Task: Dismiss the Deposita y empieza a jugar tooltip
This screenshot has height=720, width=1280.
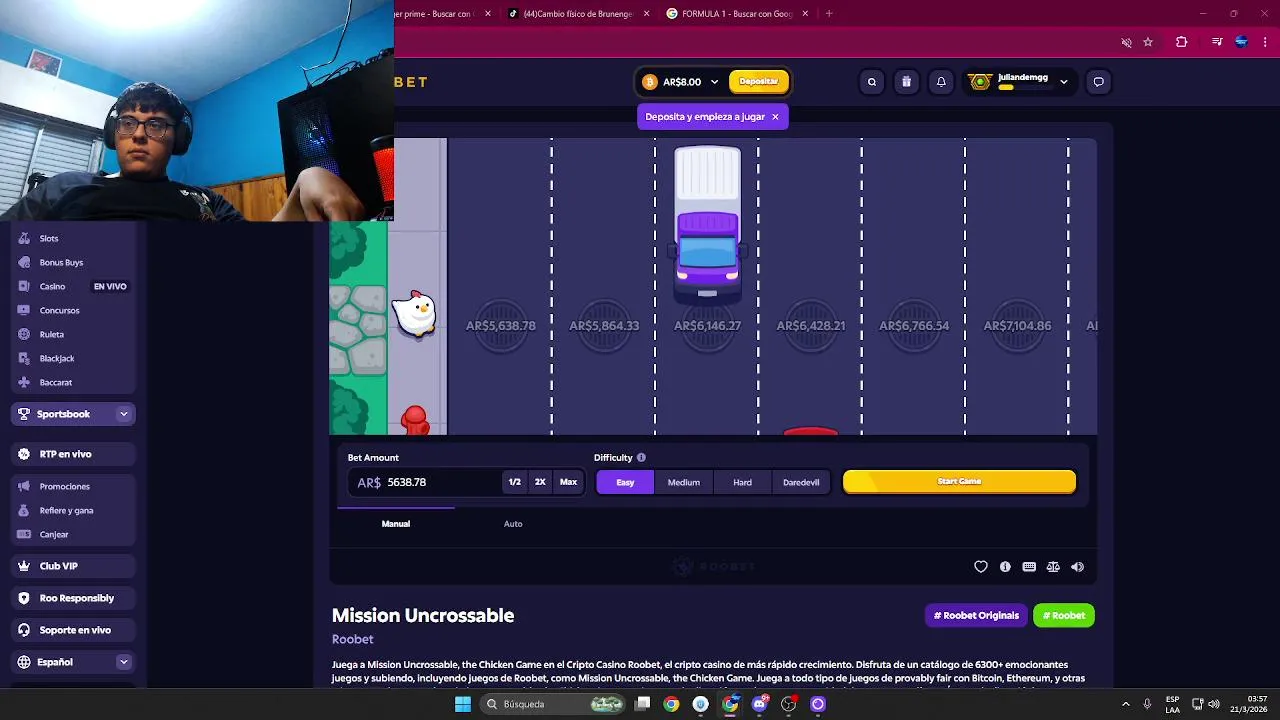Action: click(775, 117)
